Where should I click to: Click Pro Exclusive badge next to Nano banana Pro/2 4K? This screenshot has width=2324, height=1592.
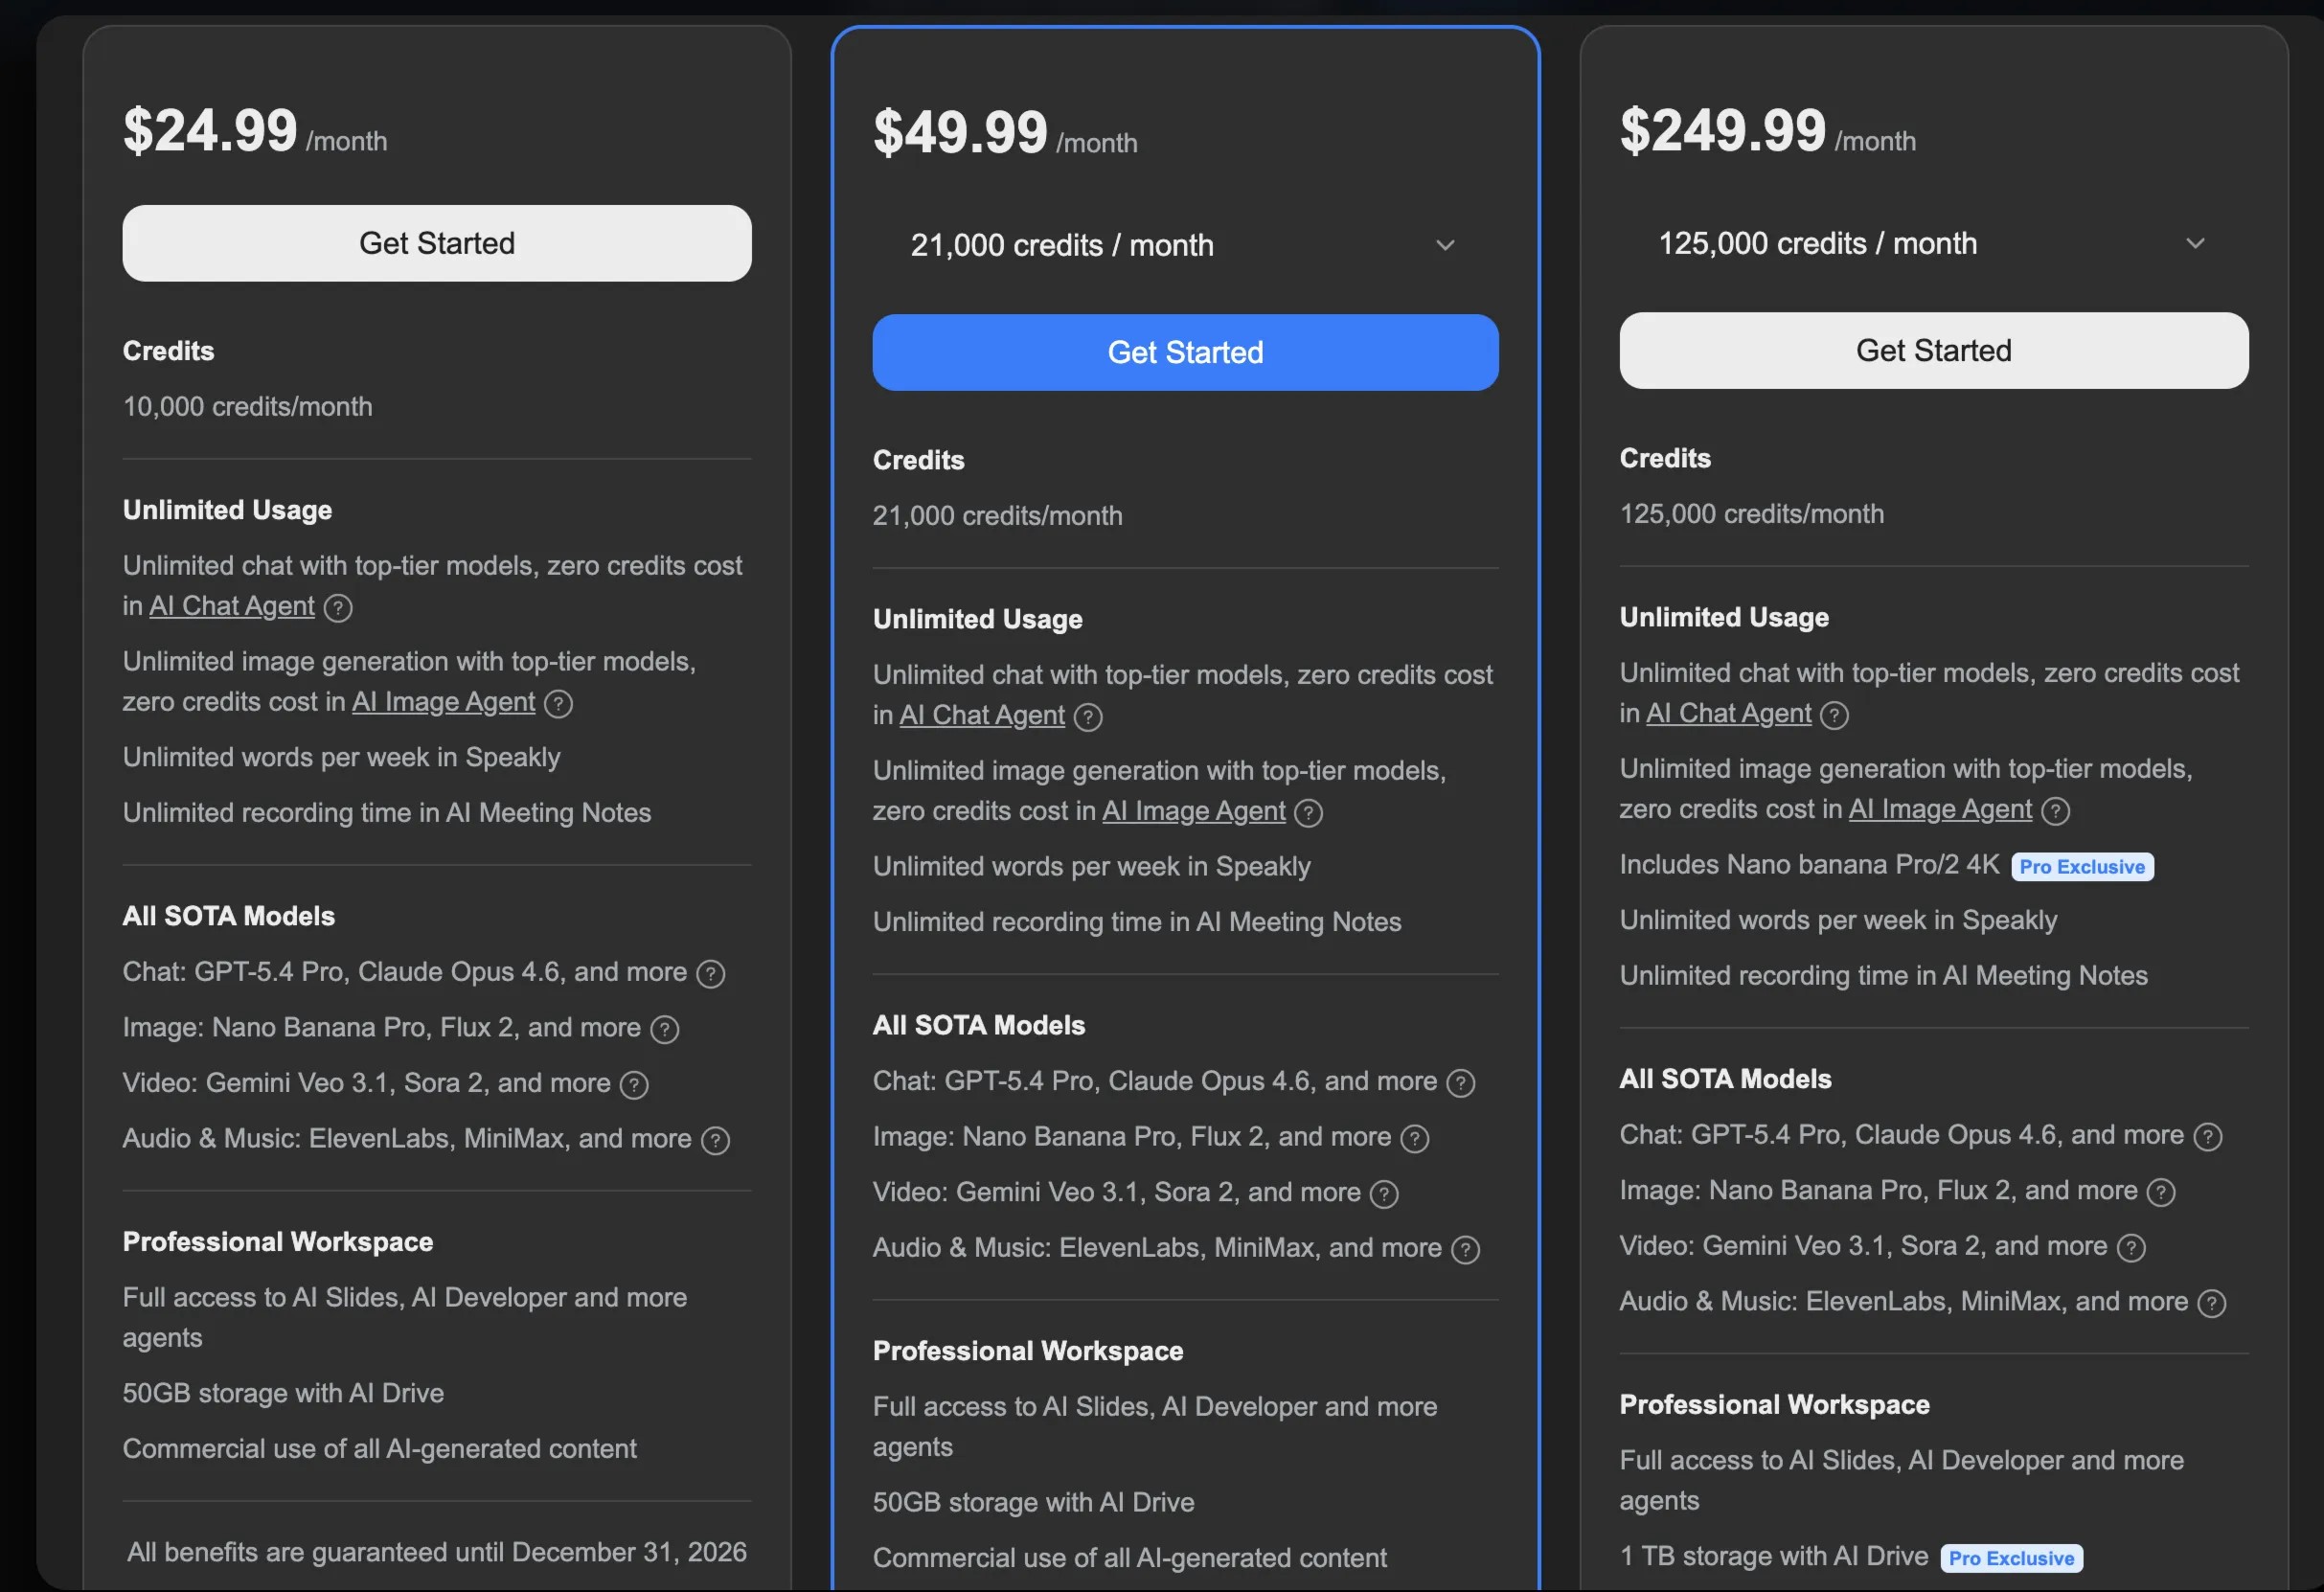pos(2082,867)
